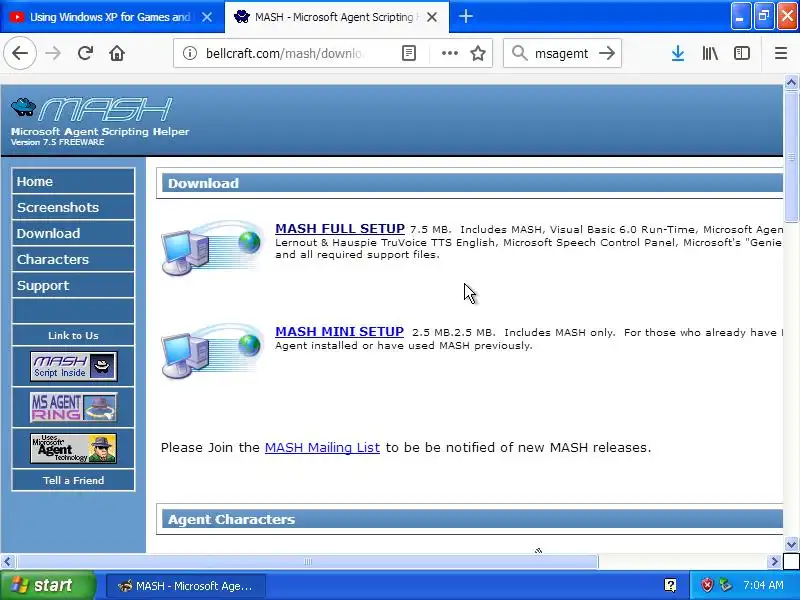Click the 7:04 AM system clock
Viewport: 800px width, 600px height.
pos(763,585)
